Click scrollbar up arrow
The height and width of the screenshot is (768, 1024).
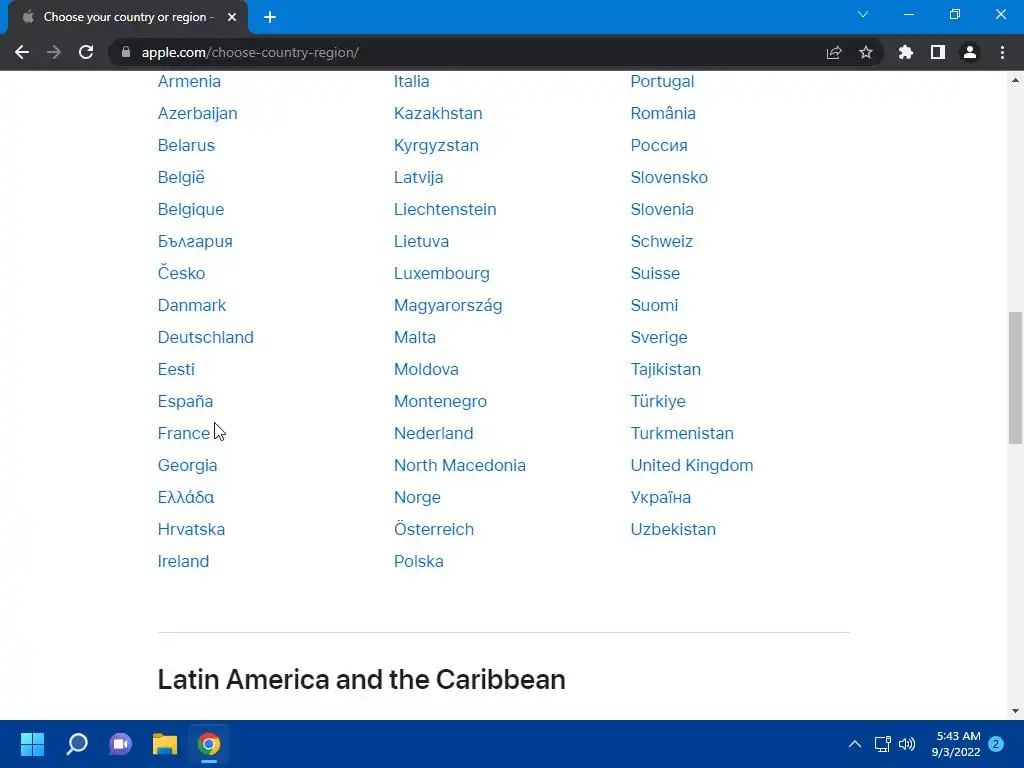(1015, 80)
